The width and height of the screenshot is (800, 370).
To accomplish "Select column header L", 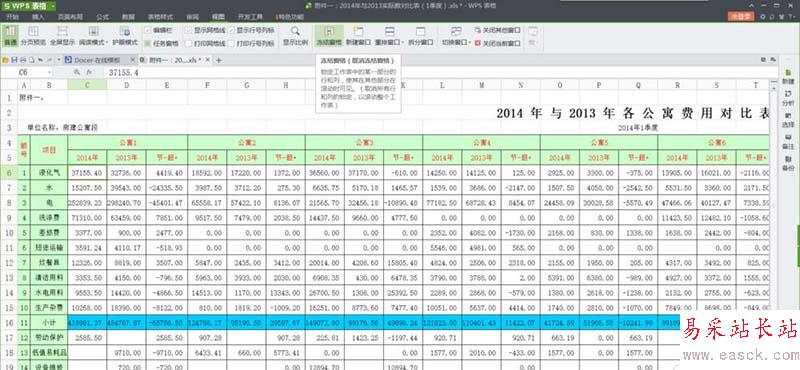I will pos(442,85).
